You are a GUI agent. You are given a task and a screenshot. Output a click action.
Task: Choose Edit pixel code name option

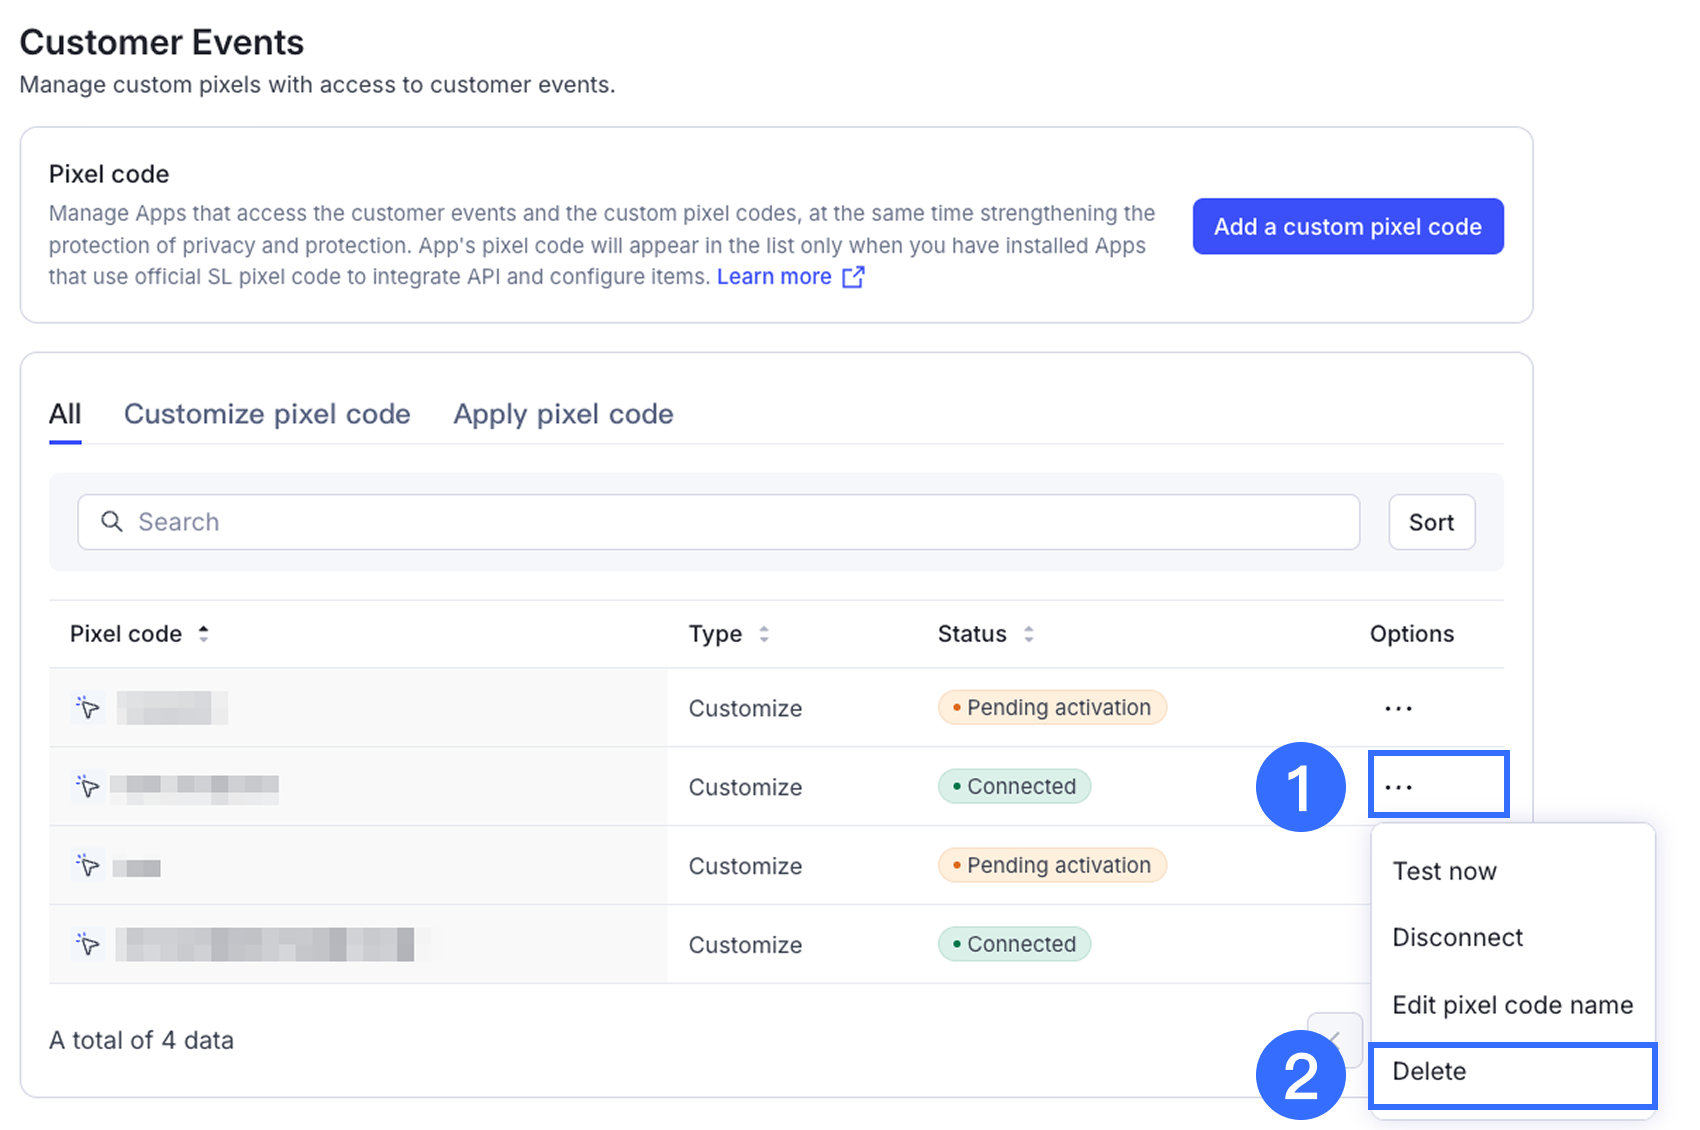tap(1512, 1005)
